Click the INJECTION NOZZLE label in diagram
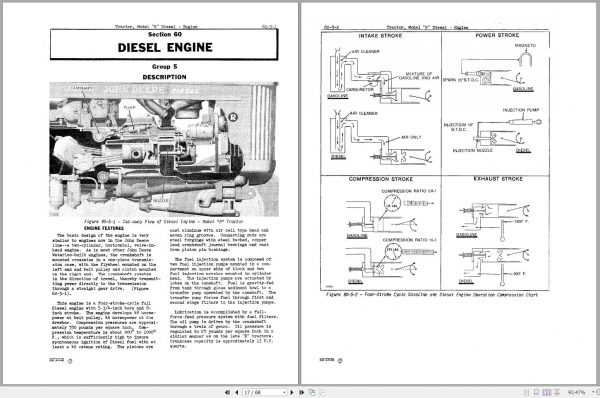This screenshot has width=600, height=398. 473,151
